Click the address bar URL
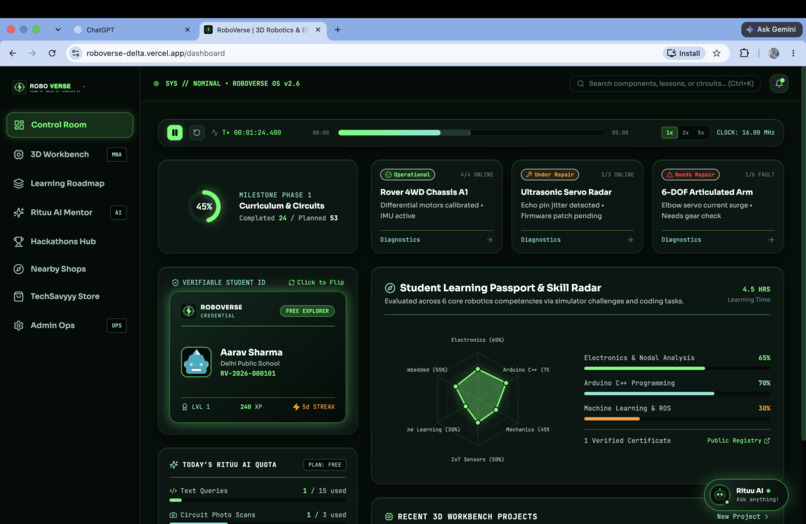The image size is (806, 524). [155, 53]
